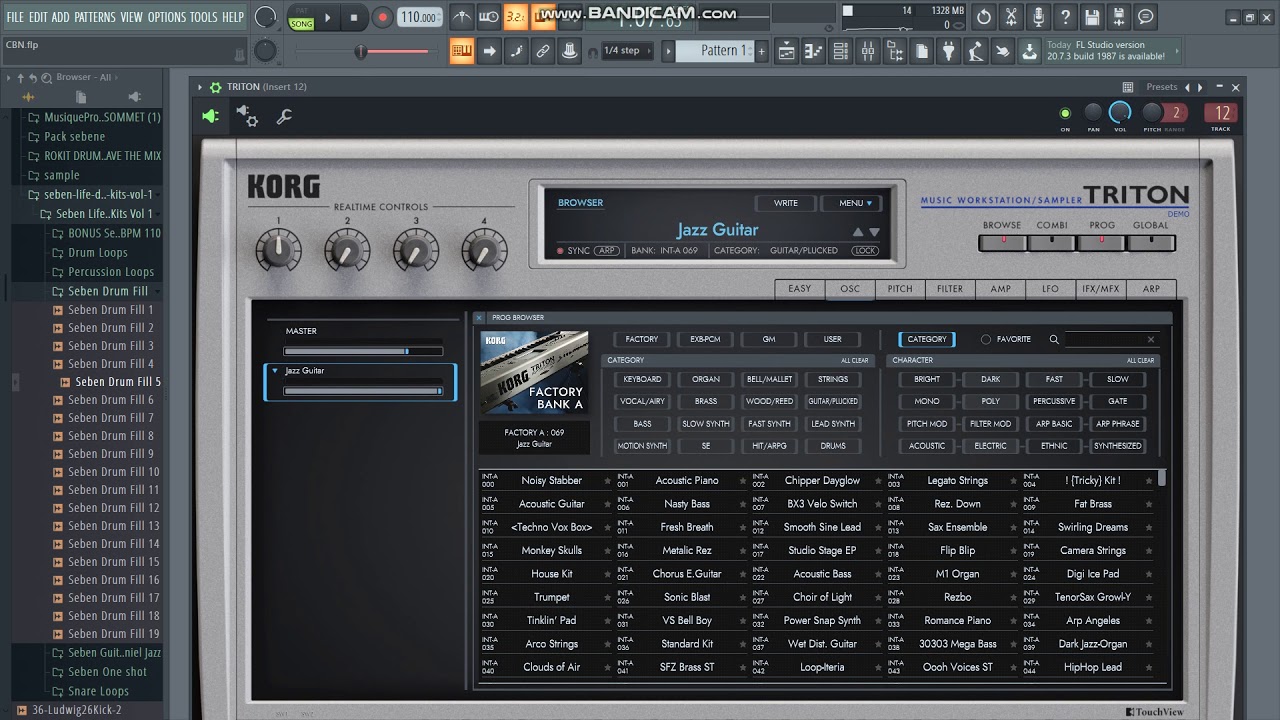
Task: Click the link chain icon in toolbar
Action: 543,51
